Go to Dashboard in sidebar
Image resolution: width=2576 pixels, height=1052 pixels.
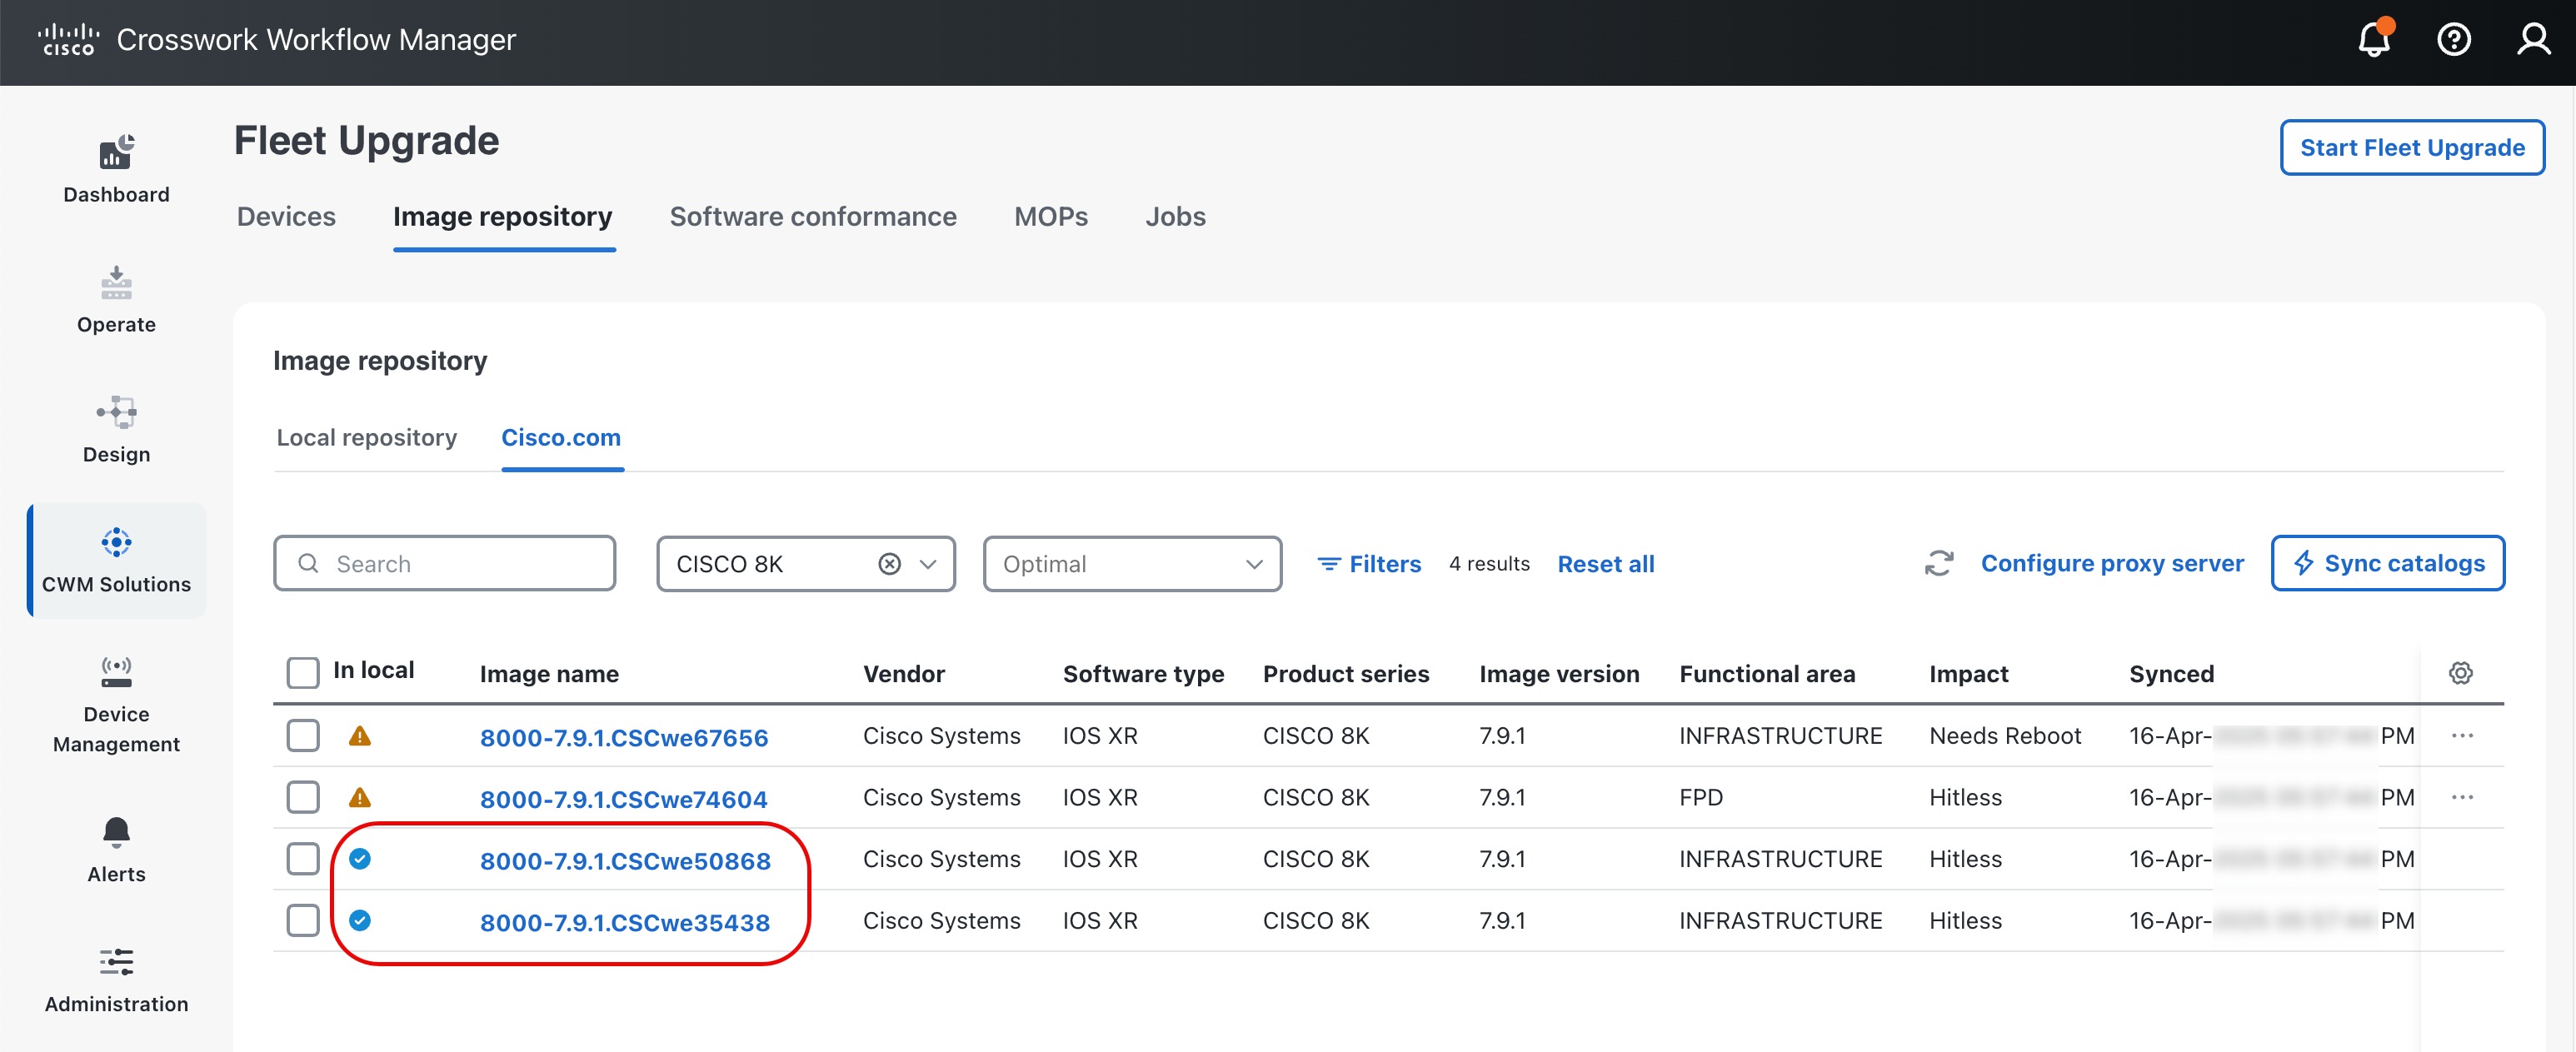tap(116, 169)
